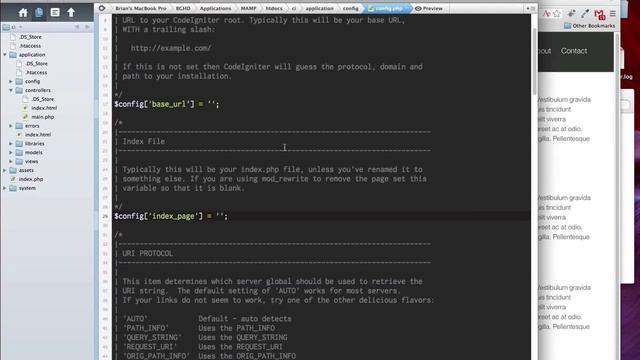Screen dimensions: 640x360
Task: Click the http://example.com/ comment text
Action: (171, 48)
